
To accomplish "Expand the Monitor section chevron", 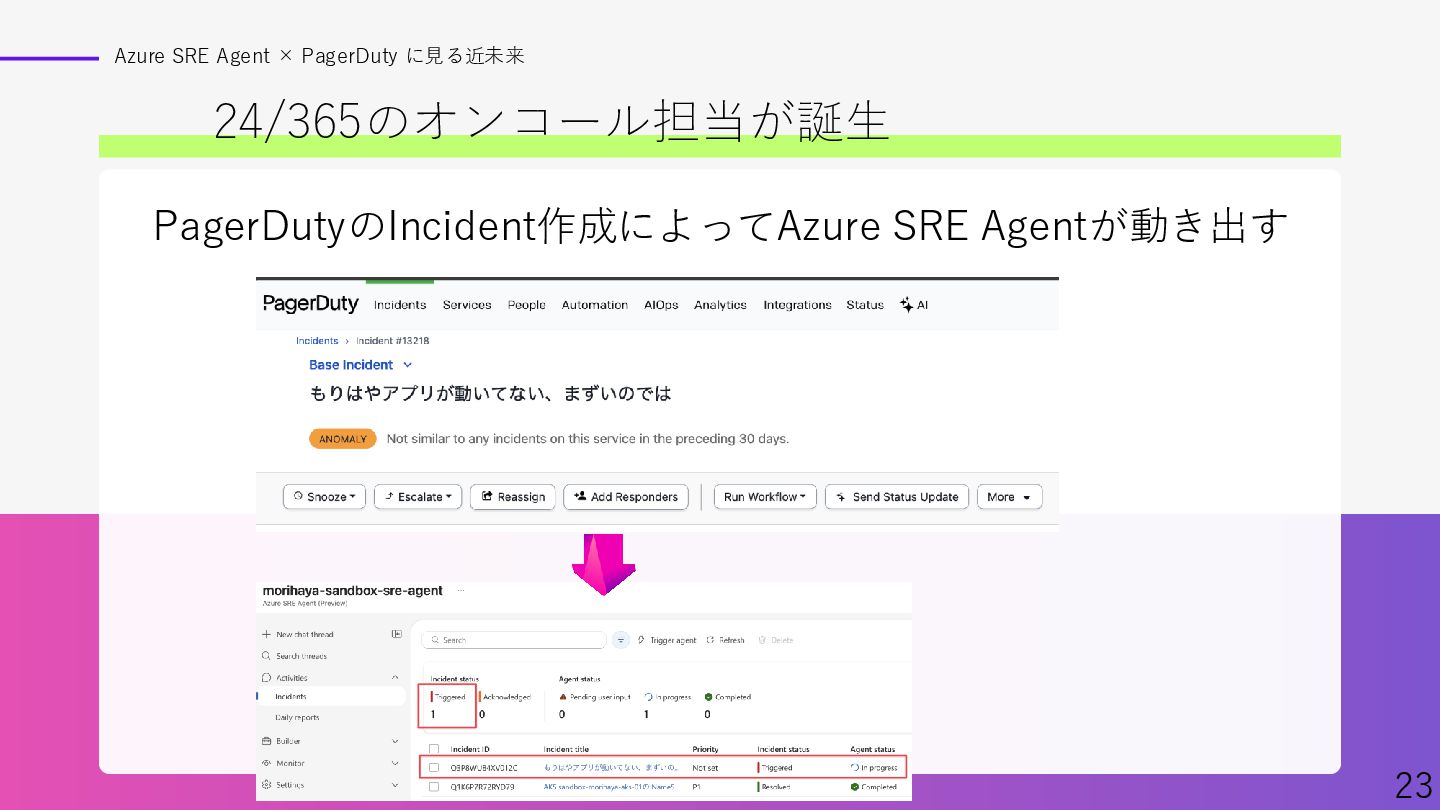I will coord(395,763).
